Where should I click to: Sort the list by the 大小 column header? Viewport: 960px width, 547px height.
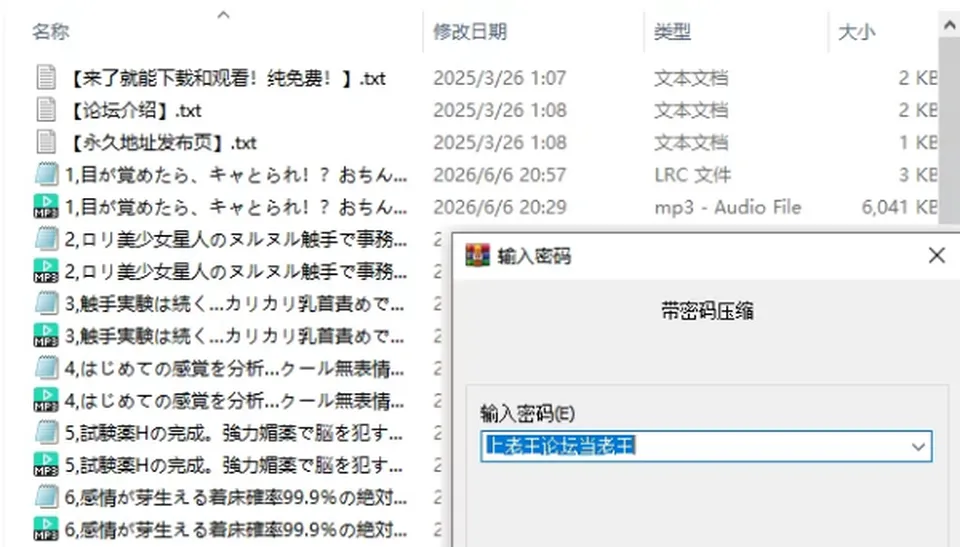tap(857, 31)
